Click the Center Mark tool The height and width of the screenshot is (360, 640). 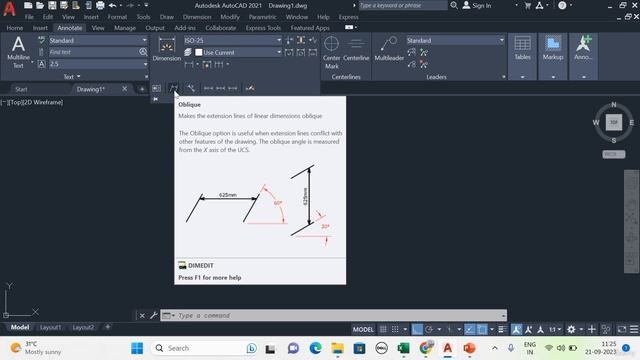331,52
